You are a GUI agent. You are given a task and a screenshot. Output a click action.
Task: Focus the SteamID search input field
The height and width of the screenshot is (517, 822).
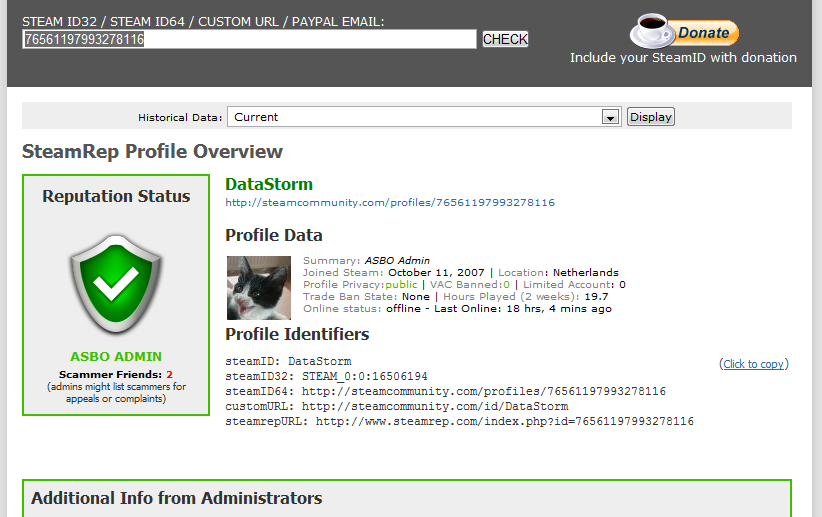249,39
